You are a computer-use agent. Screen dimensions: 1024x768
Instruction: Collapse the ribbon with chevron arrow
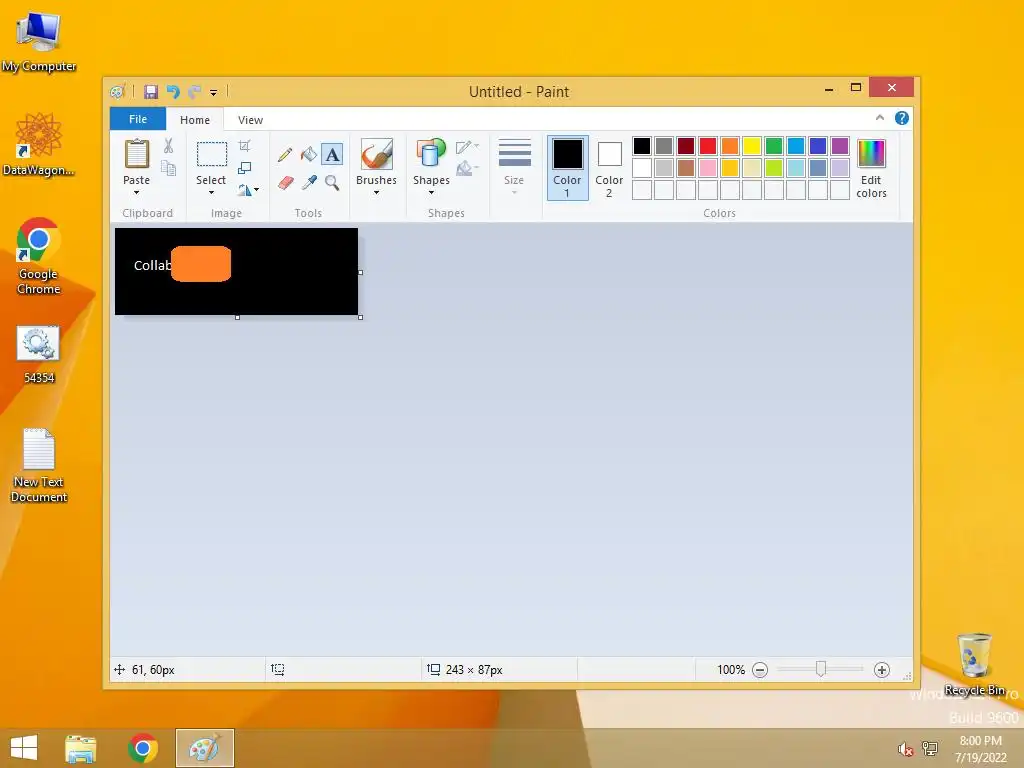tap(880, 118)
